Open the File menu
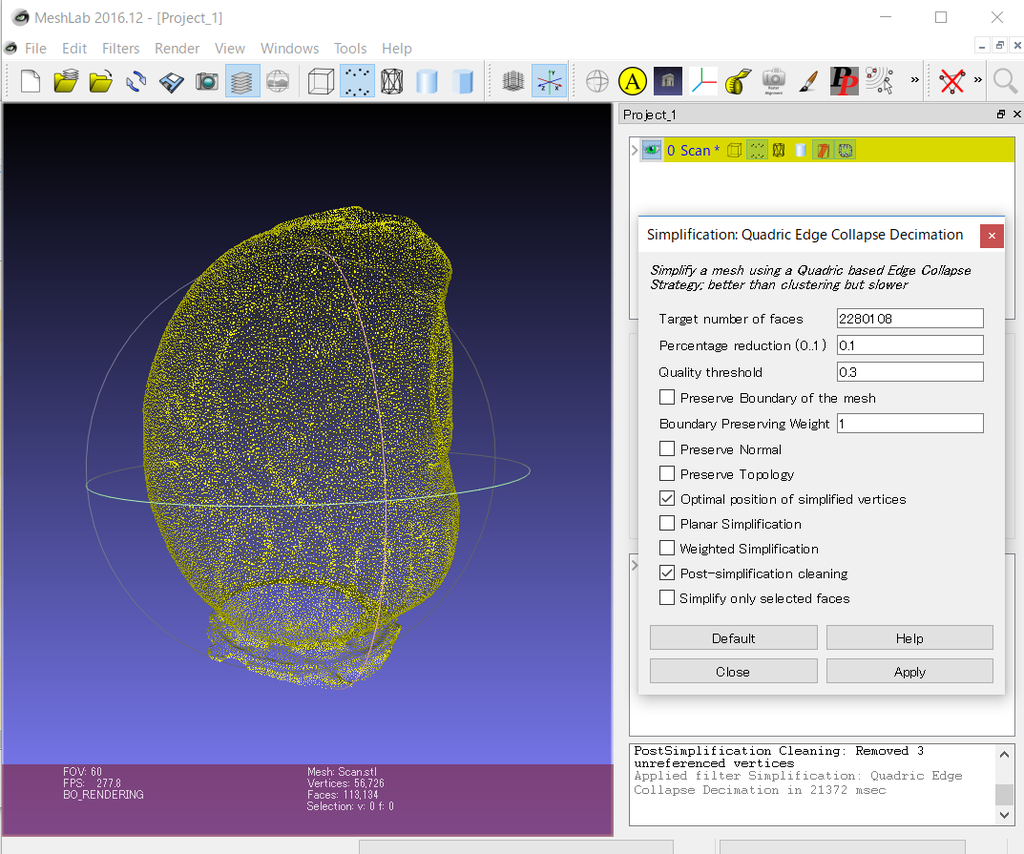This screenshot has width=1024, height=854. [35, 48]
